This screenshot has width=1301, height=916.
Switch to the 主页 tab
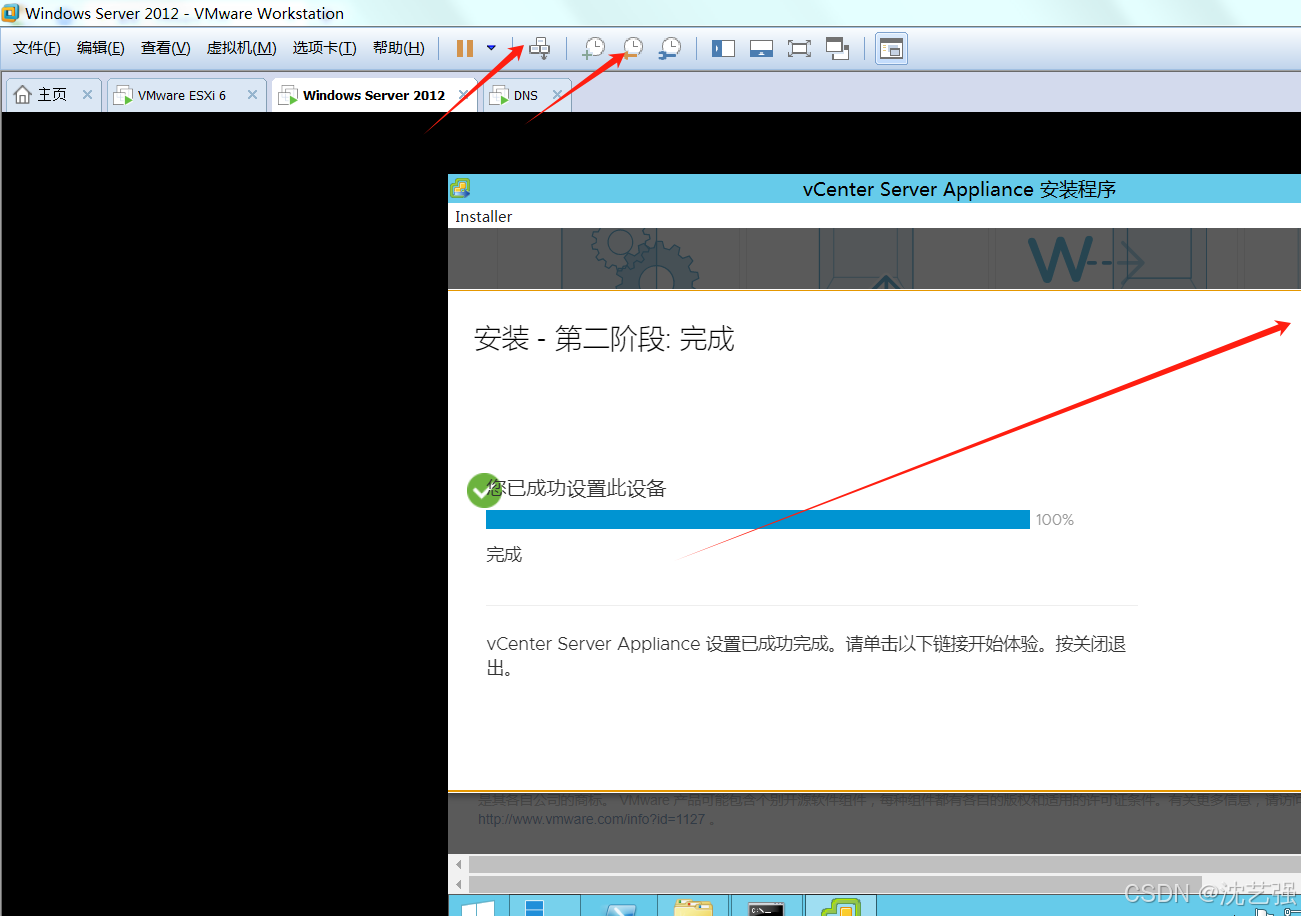pyautogui.click(x=53, y=95)
